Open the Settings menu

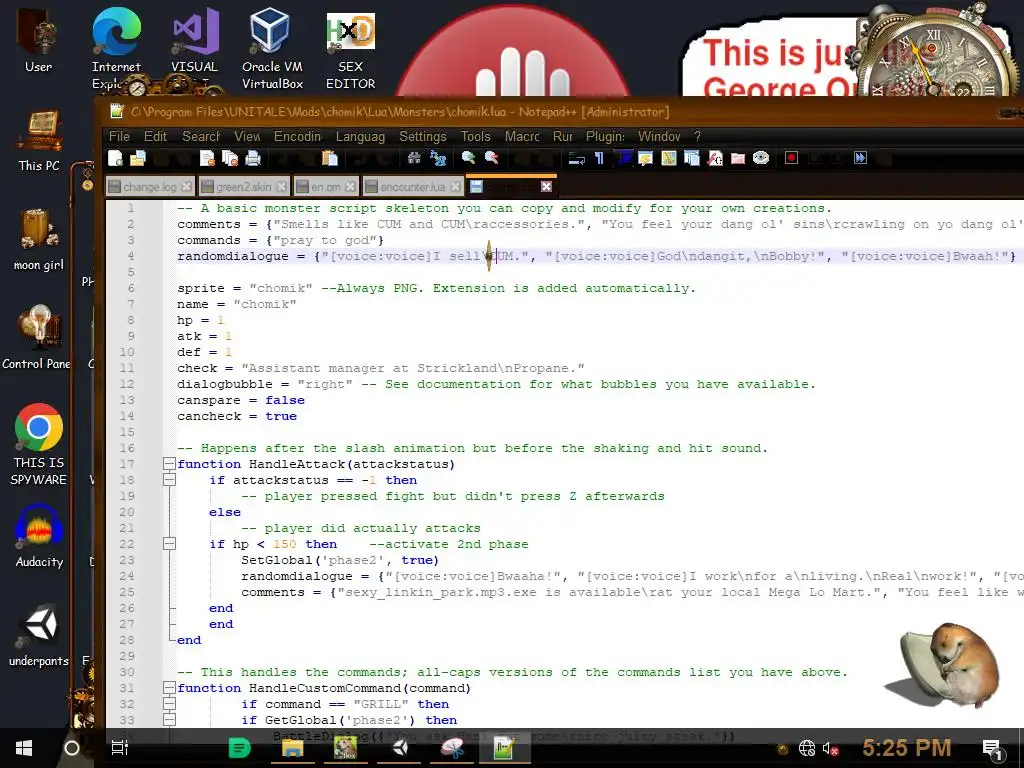pyautogui.click(x=423, y=136)
